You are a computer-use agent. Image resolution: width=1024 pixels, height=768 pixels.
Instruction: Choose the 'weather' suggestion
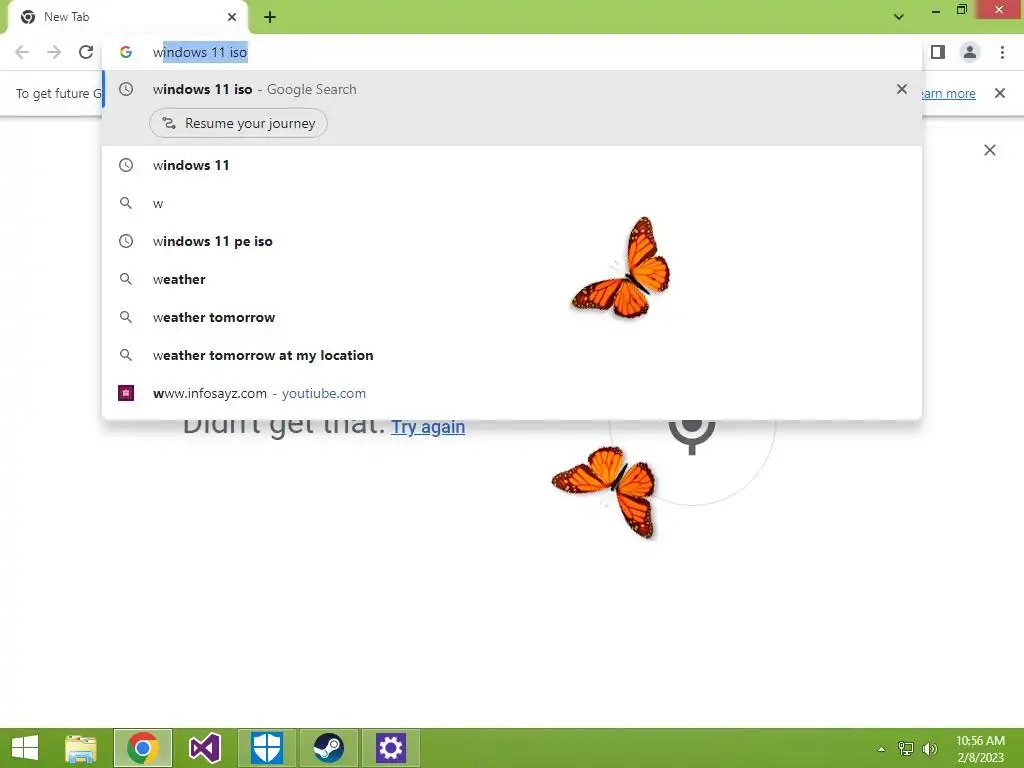(x=512, y=279)
